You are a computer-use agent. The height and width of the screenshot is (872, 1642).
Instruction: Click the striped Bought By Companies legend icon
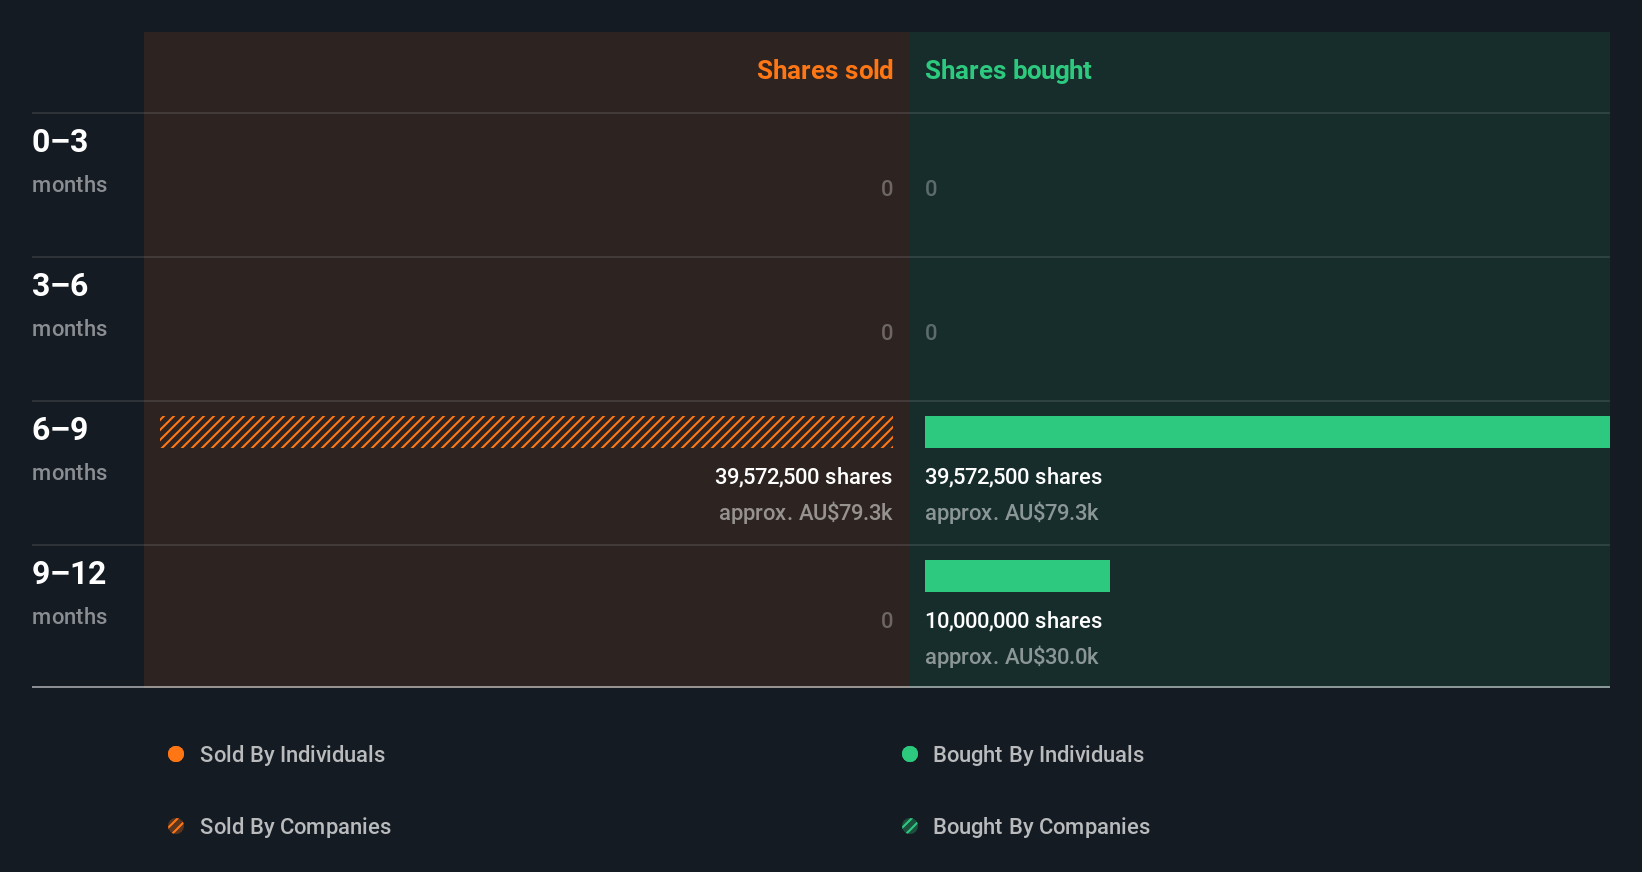[x=910, y=826]
